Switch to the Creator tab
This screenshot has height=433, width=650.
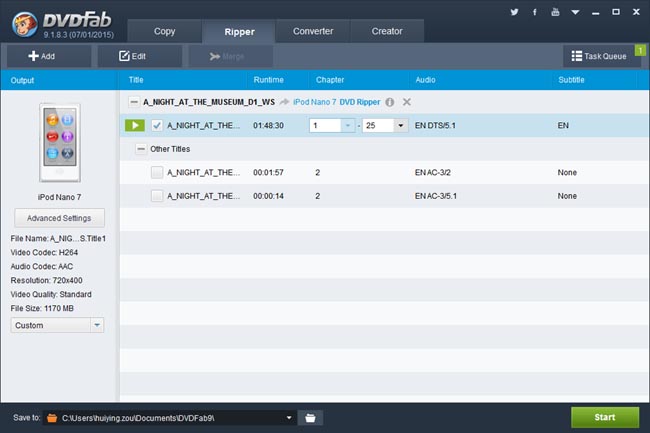387,31
